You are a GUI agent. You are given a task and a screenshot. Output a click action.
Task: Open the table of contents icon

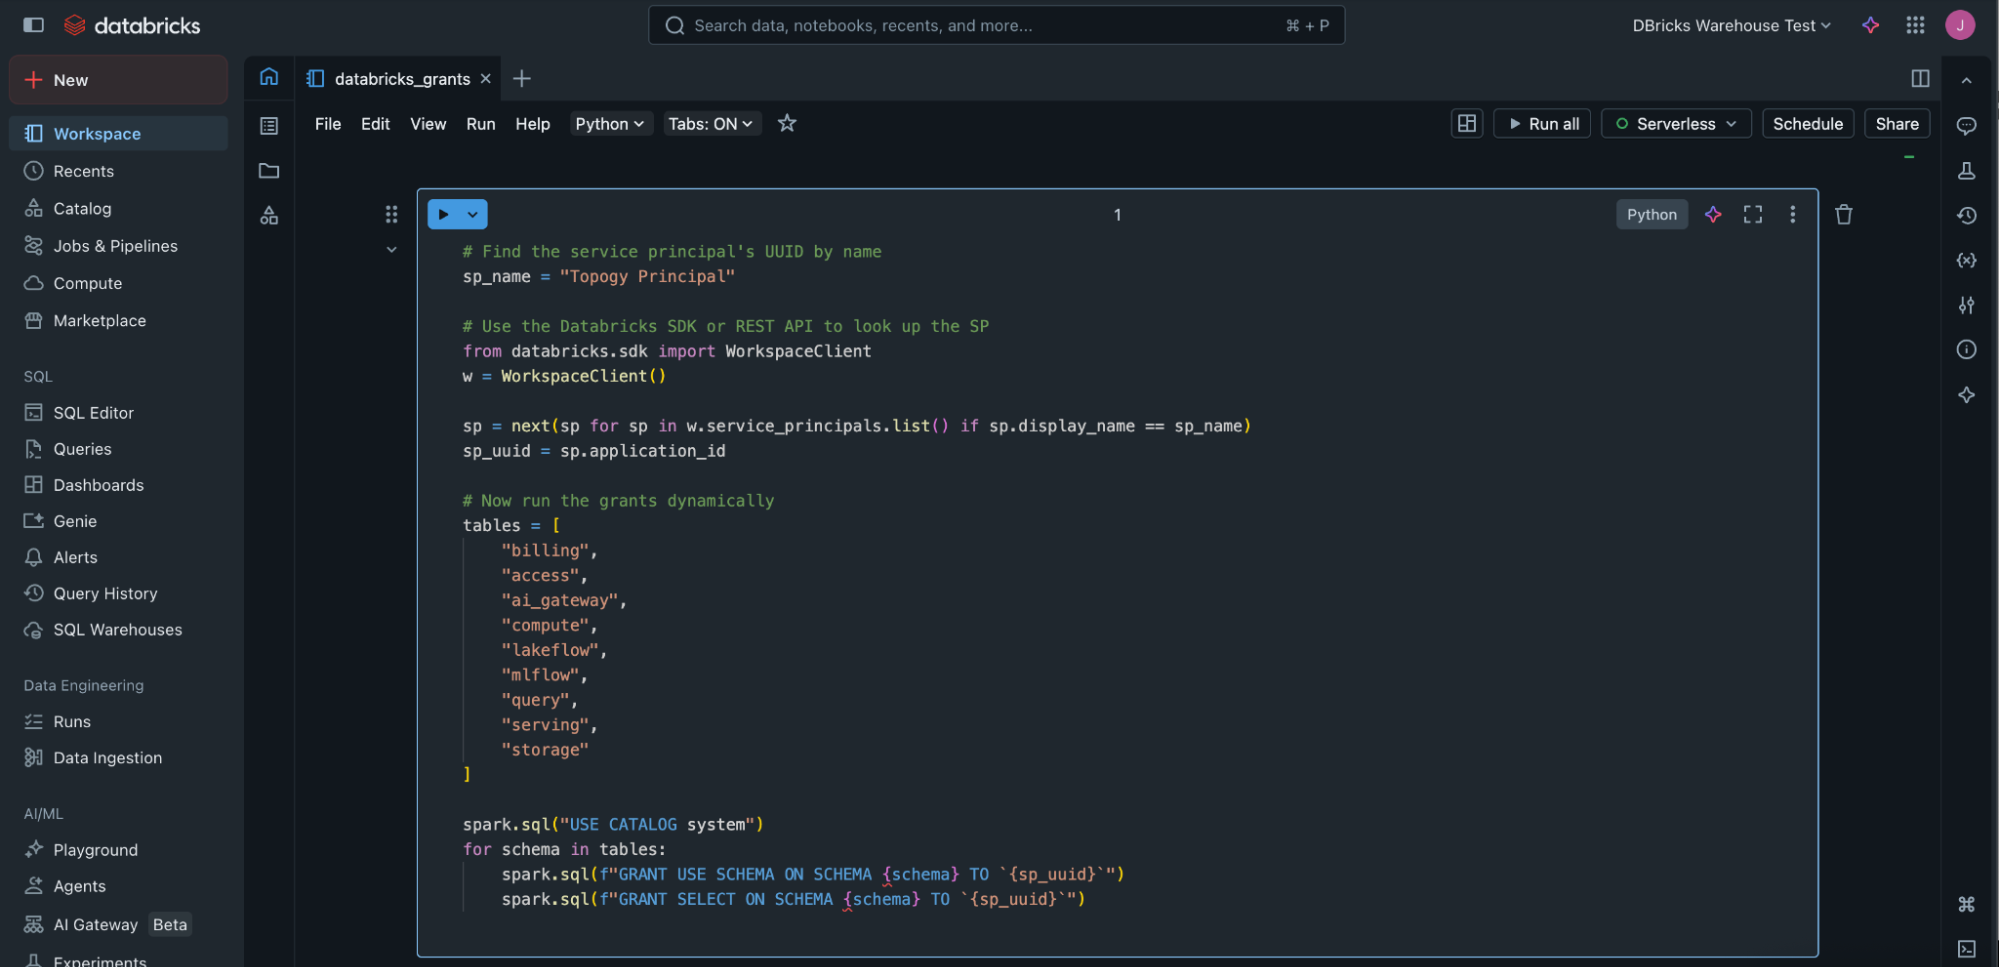pyautogui.click(x=269, y=125)
